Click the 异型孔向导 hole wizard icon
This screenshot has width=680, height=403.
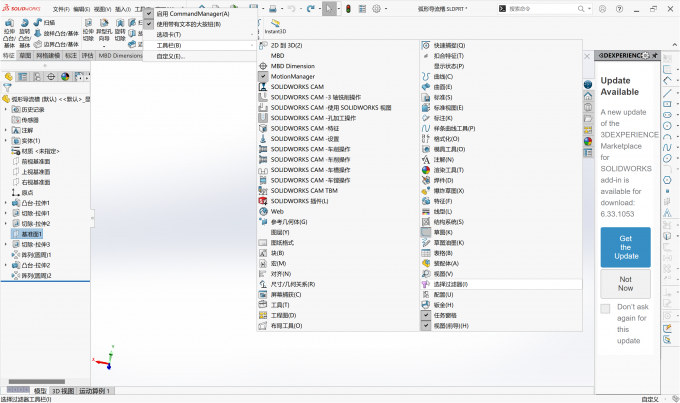click(104, 23)
